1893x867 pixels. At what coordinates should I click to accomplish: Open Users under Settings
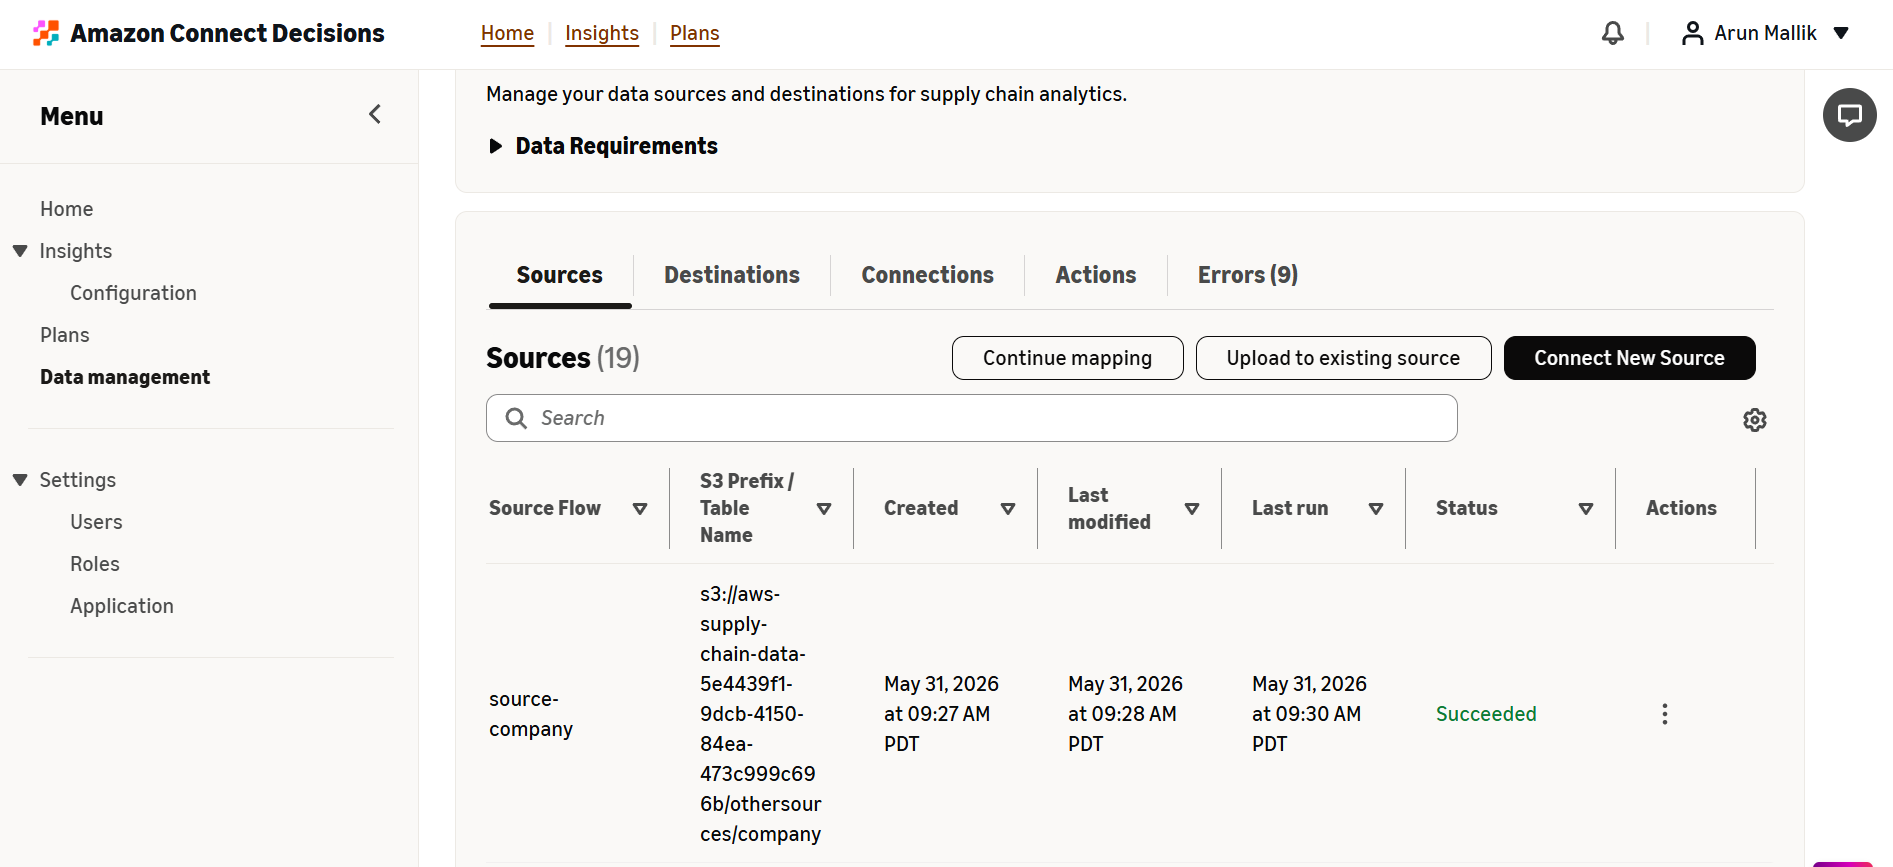[96, 522]
